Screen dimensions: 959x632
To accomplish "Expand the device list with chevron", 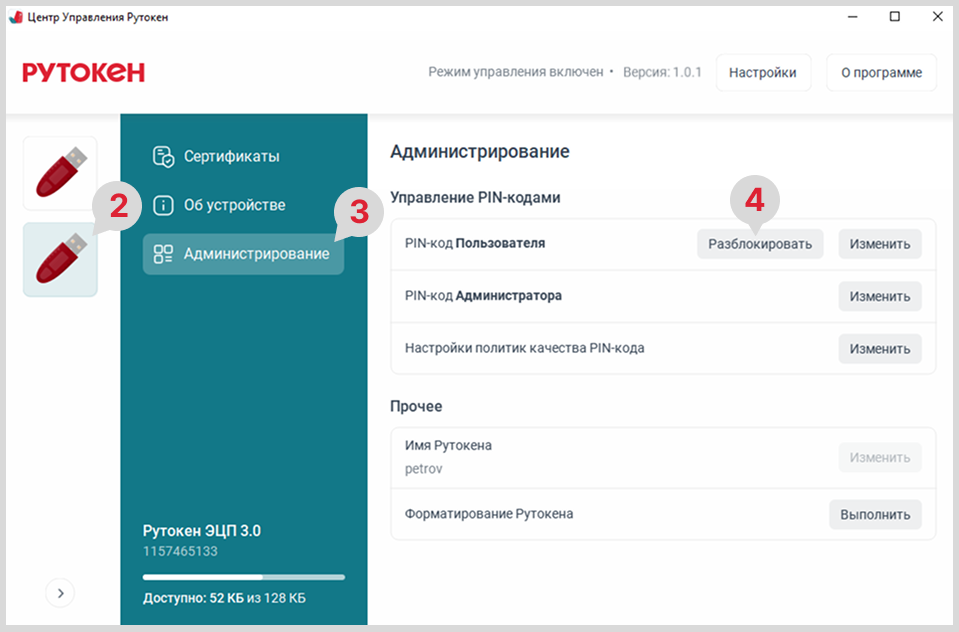I will [x=60, y=593].
